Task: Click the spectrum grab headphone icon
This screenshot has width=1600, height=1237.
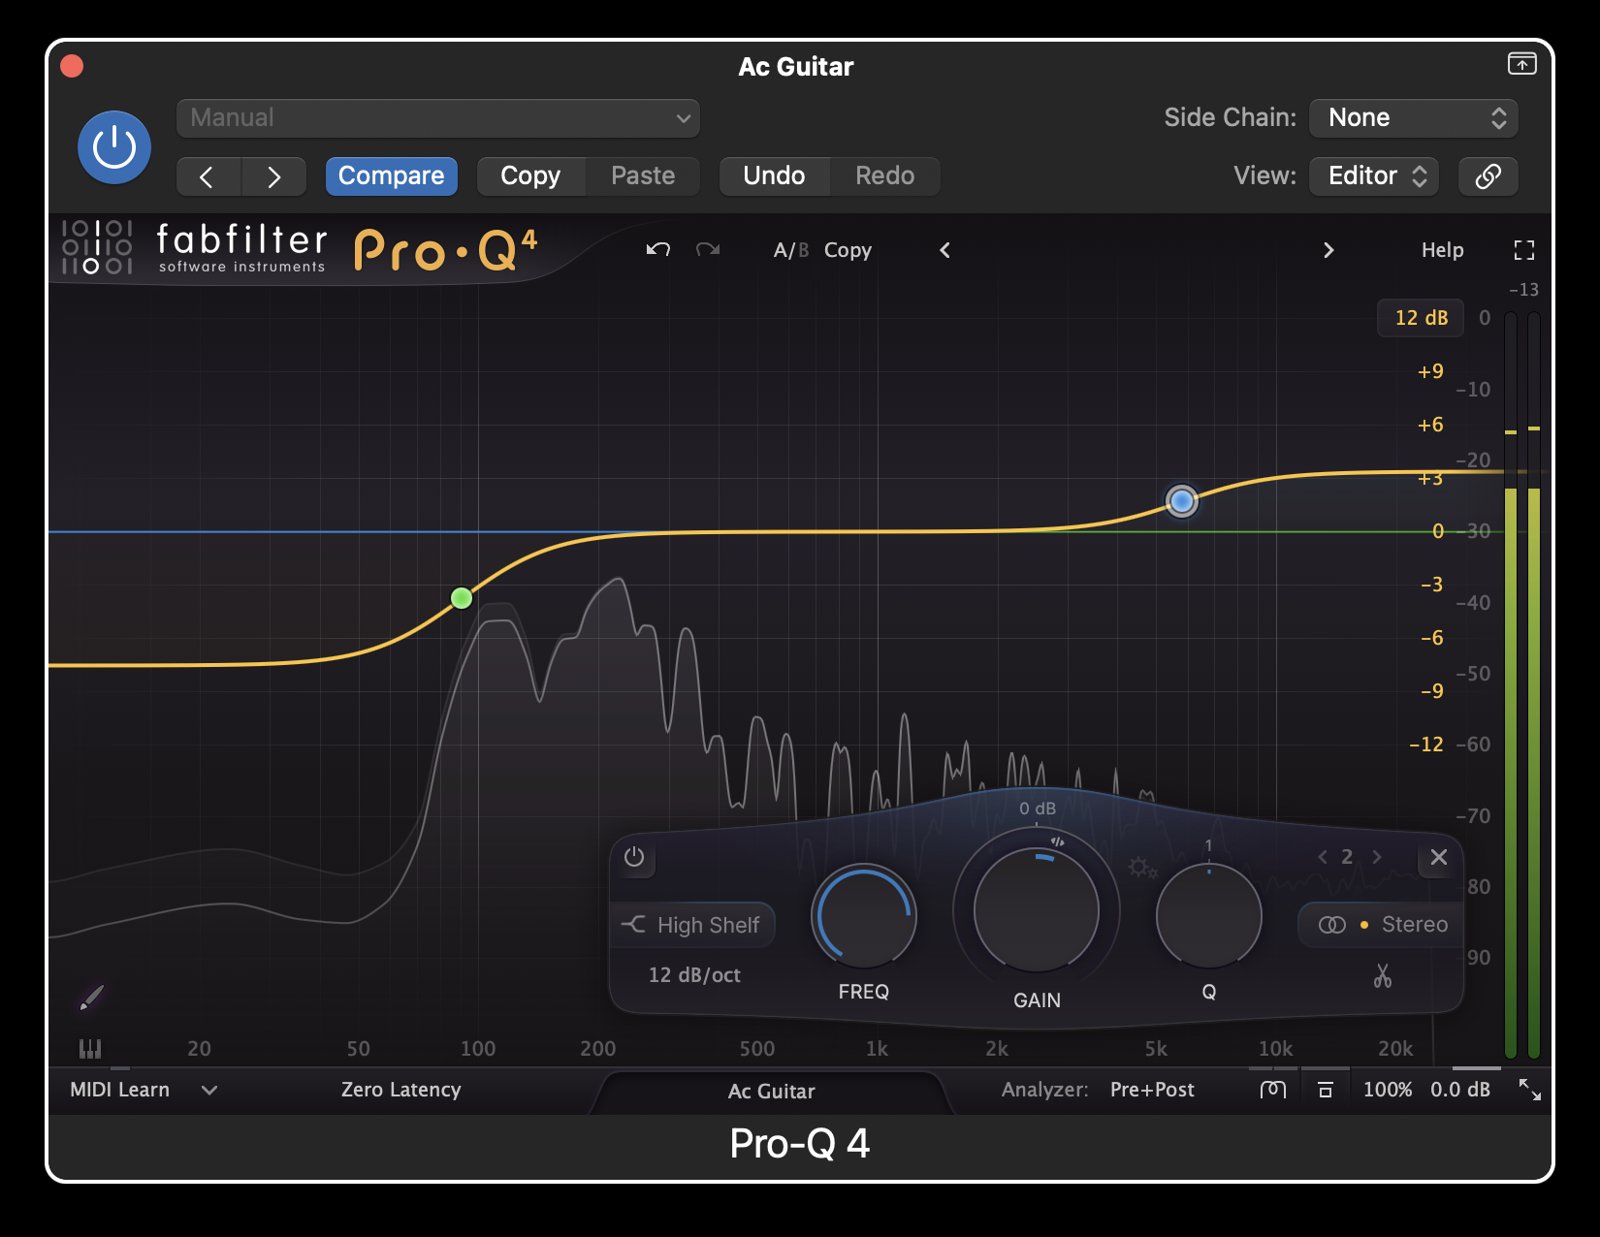Action: [1273, 1090]
